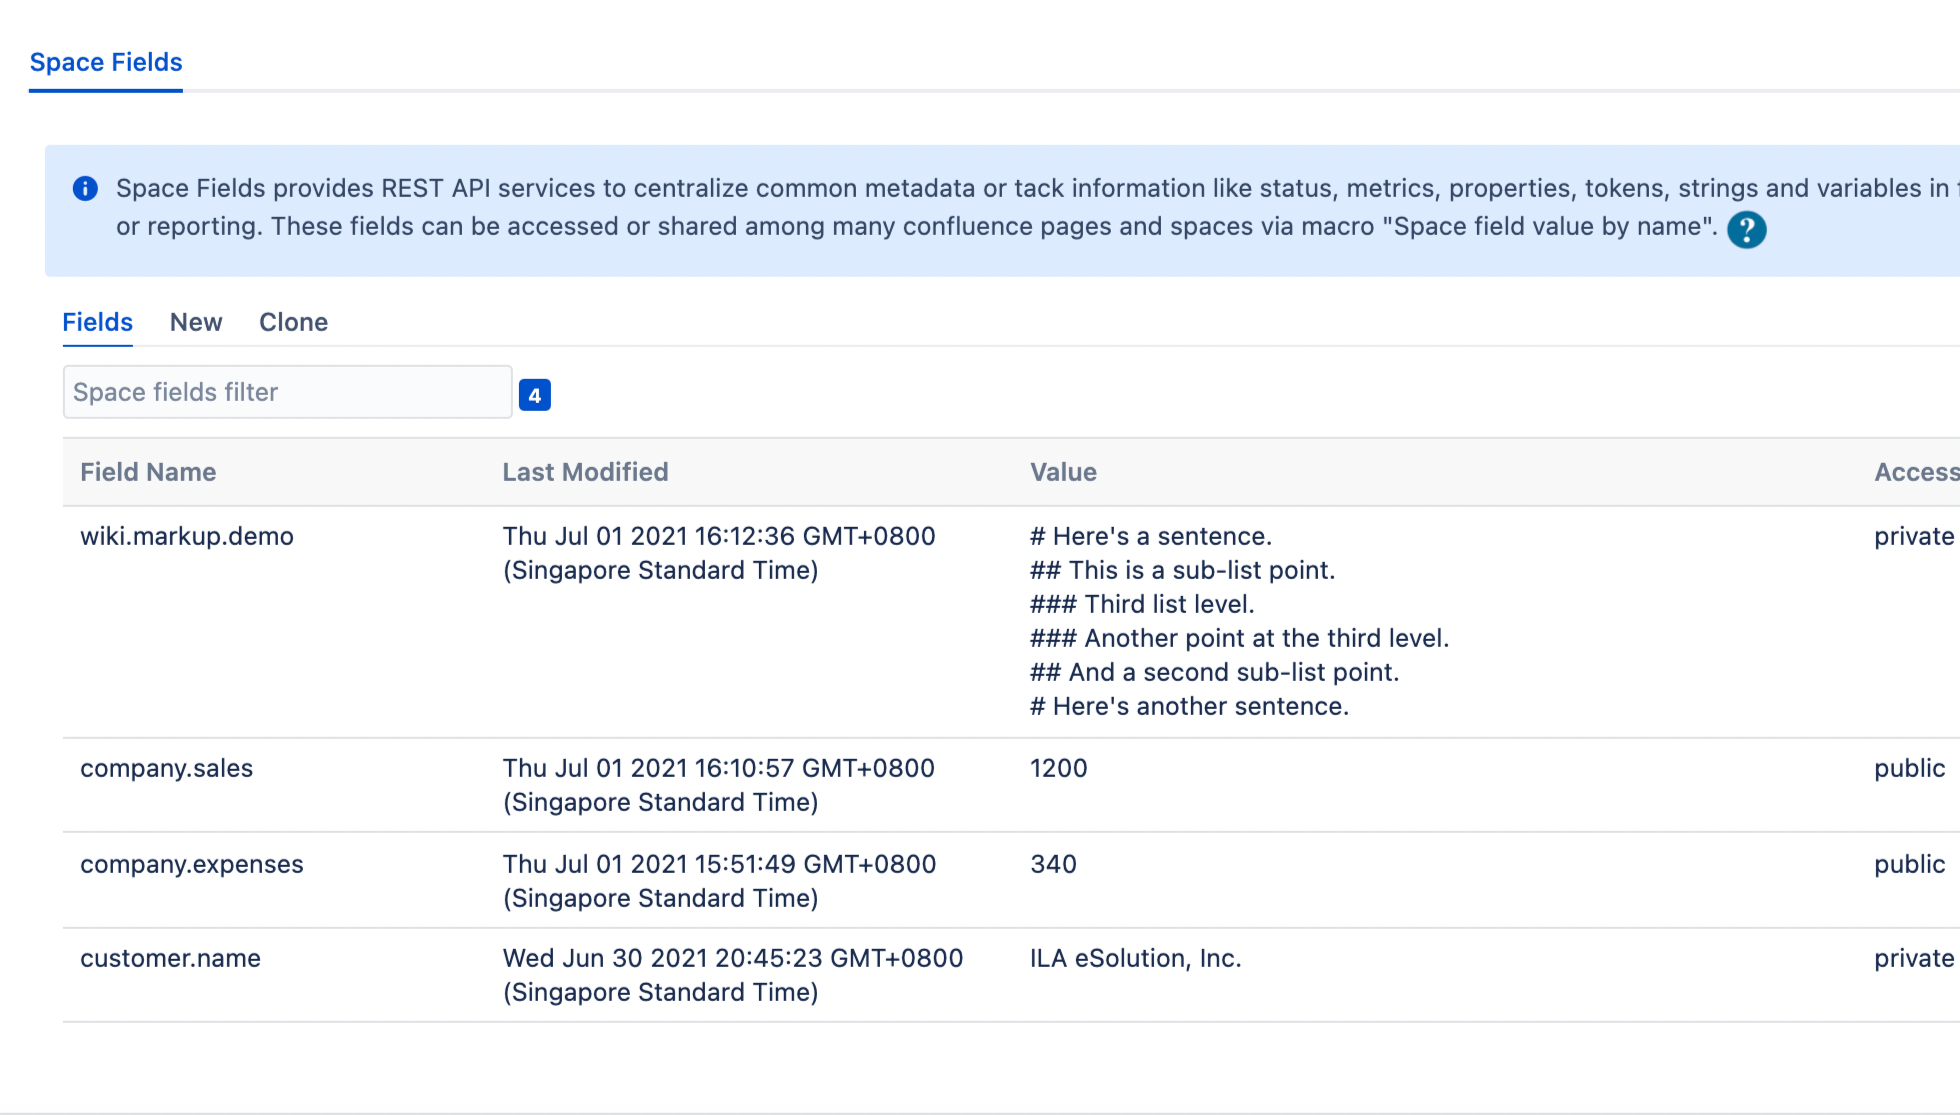Open the Clone tab

pos(293,322)
